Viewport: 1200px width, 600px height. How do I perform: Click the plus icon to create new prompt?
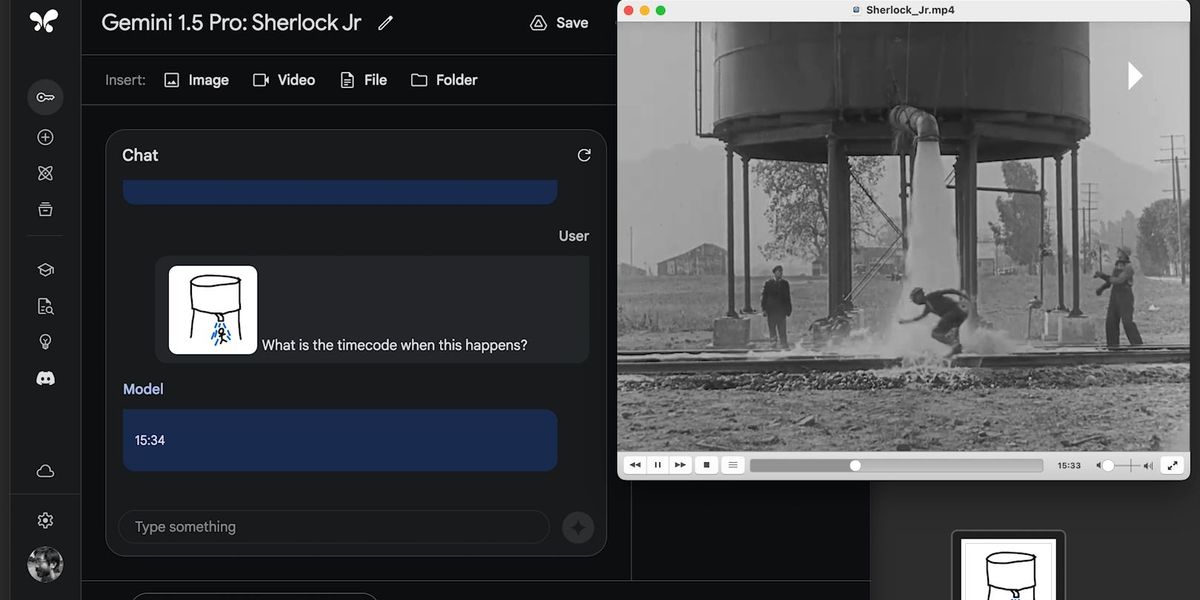click(x=45, y=137)
